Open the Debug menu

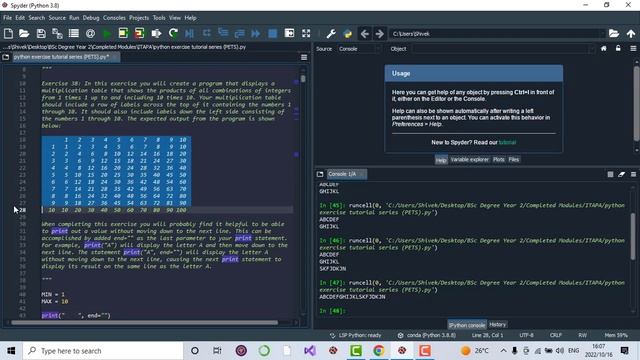pyautogui.click(x=91, y=18)
